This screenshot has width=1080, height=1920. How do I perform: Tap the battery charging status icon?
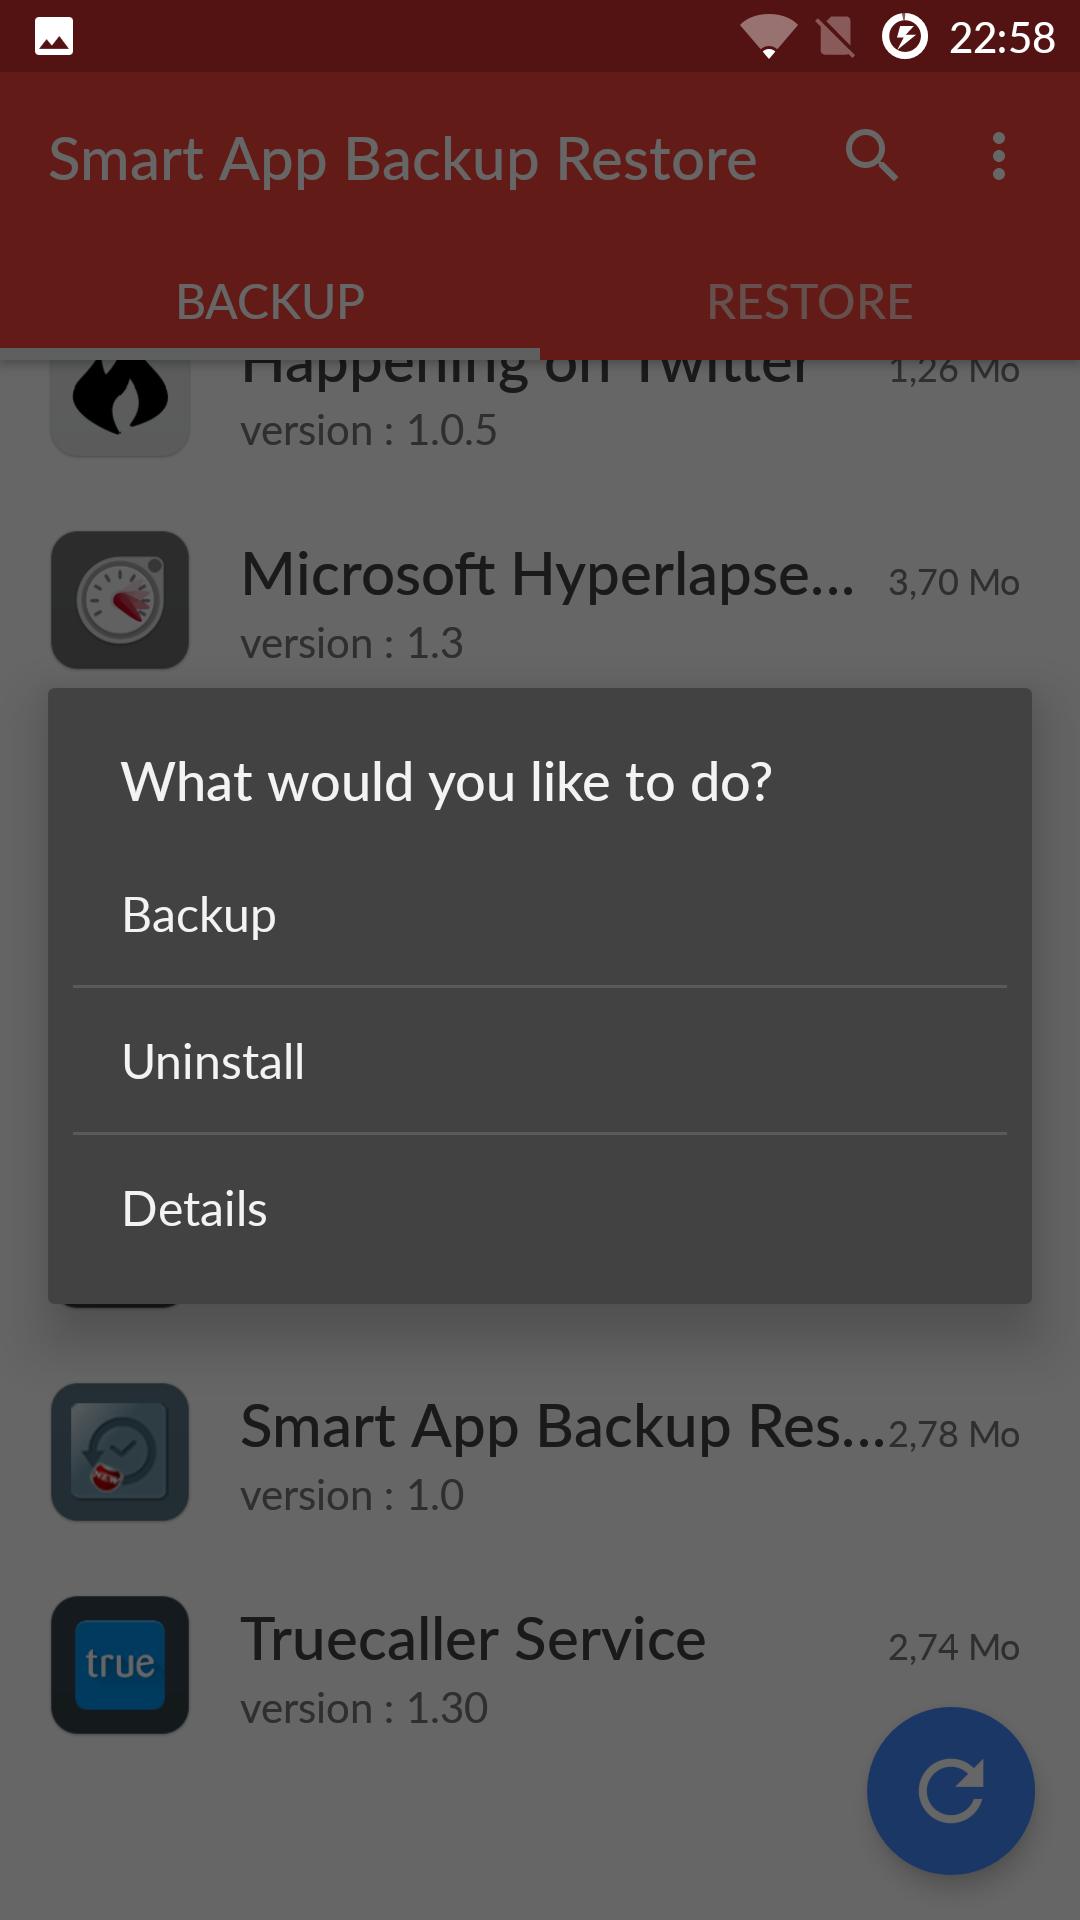tap(904, 37)
